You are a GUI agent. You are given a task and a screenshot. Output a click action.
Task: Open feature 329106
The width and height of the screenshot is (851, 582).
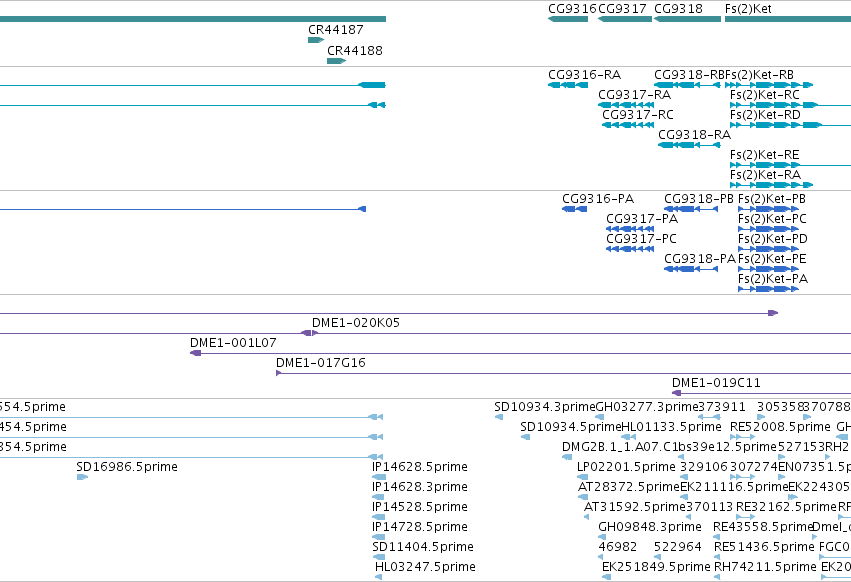683,477
